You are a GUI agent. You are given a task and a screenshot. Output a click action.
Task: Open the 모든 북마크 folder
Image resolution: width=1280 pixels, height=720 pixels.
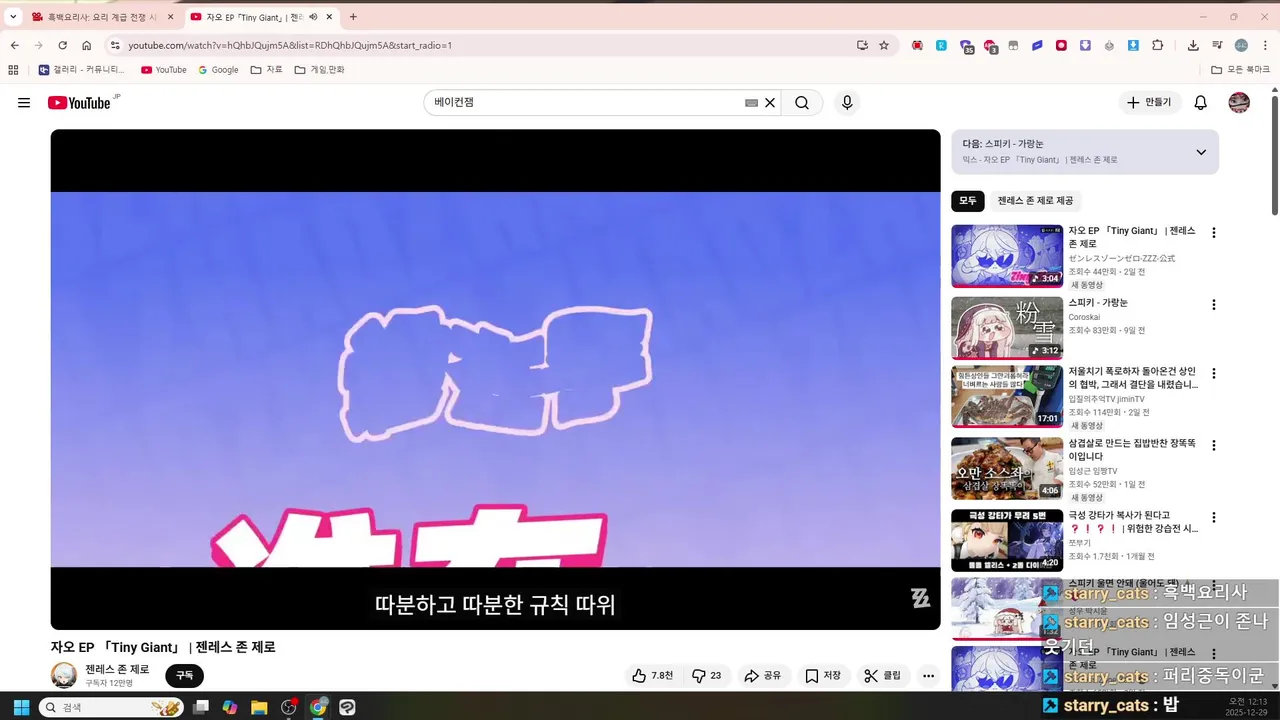(1241, 70)
